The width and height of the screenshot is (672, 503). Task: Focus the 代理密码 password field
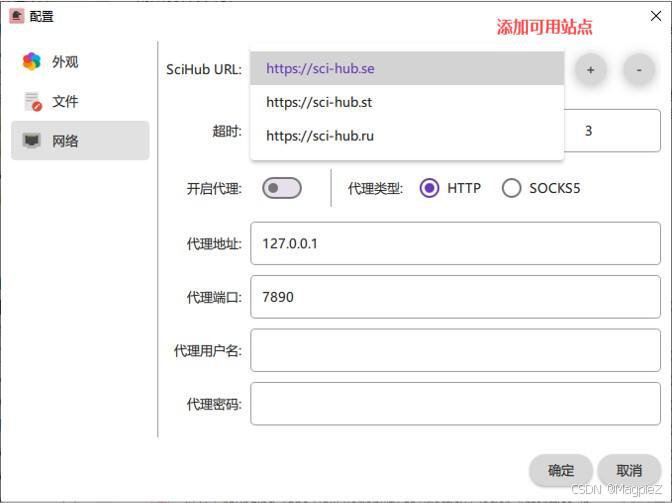tap(455, 404)
